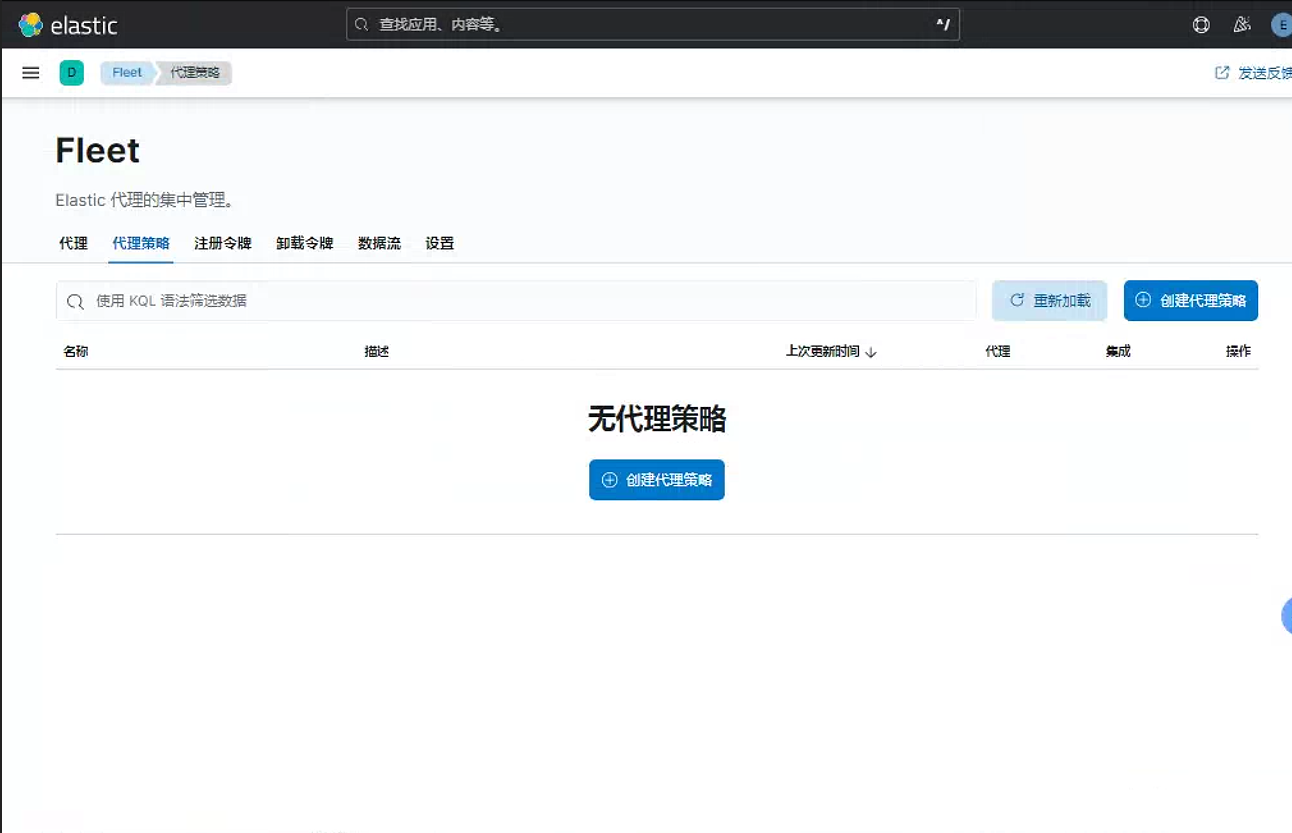Open the user avatar menu
The width and height of the screenshot is (1292, 833).
click(x=1281, y=25)
